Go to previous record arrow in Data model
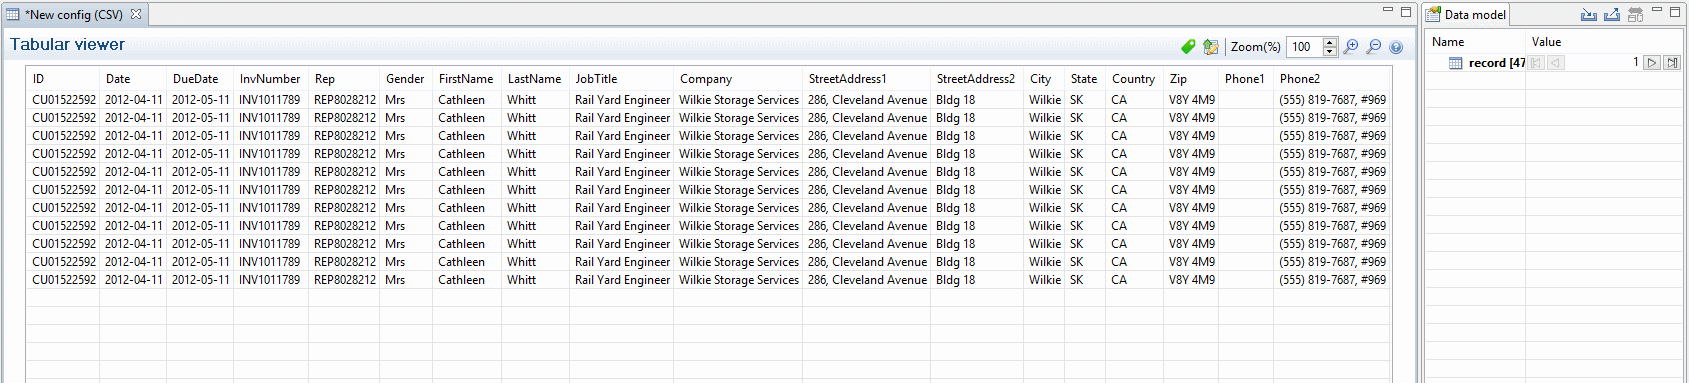The height and width of the screenshot is (383, 1689). click(x=1555, y=63)
